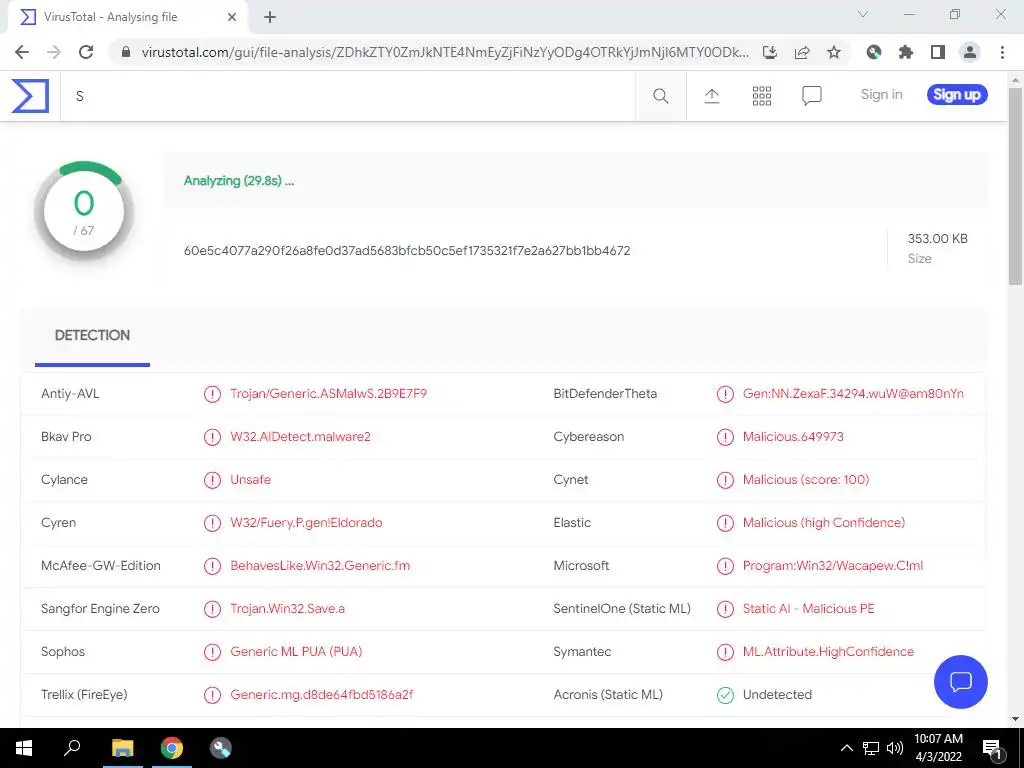
Task: Click the Cylance Unsafe result
Action: 250,479
